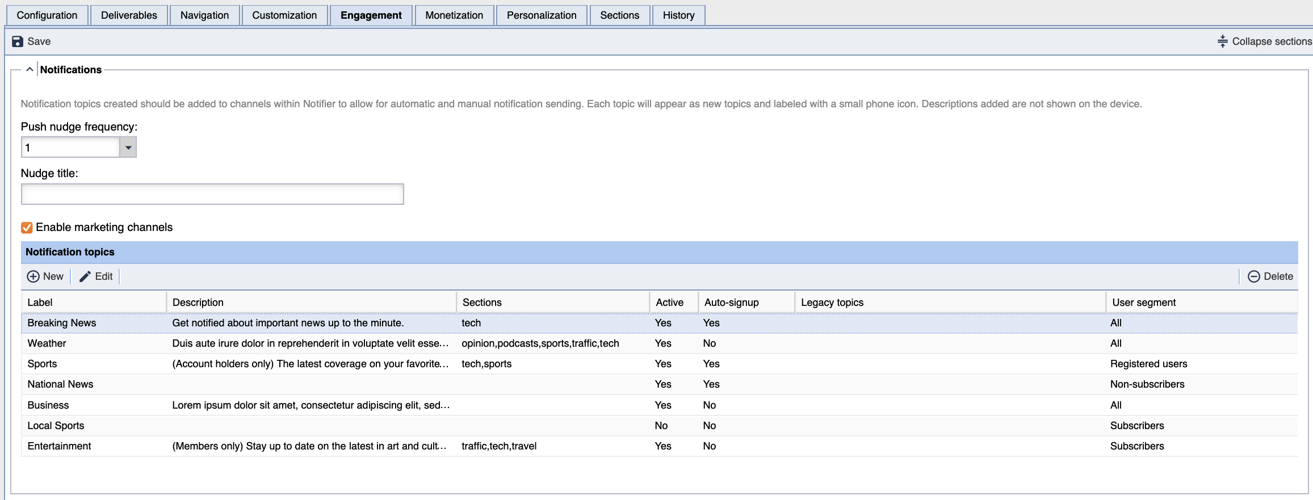Click 'Registered users' segment cell
1313x500 pixels.
click(1148, 364)
